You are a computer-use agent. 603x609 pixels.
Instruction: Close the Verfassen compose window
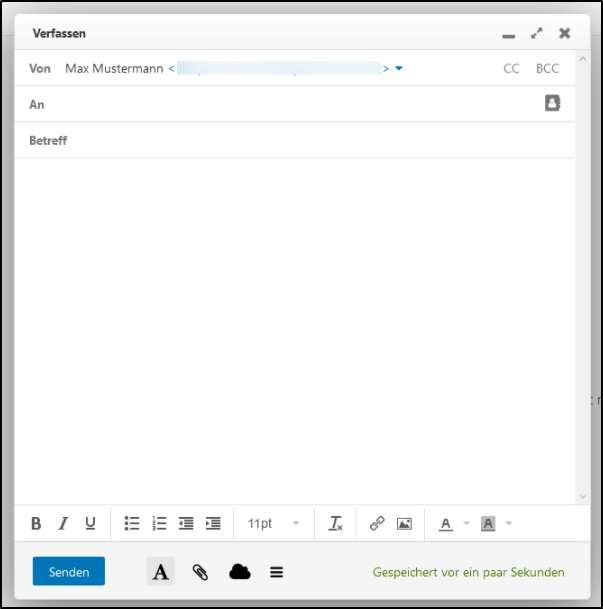pos(565,33)
